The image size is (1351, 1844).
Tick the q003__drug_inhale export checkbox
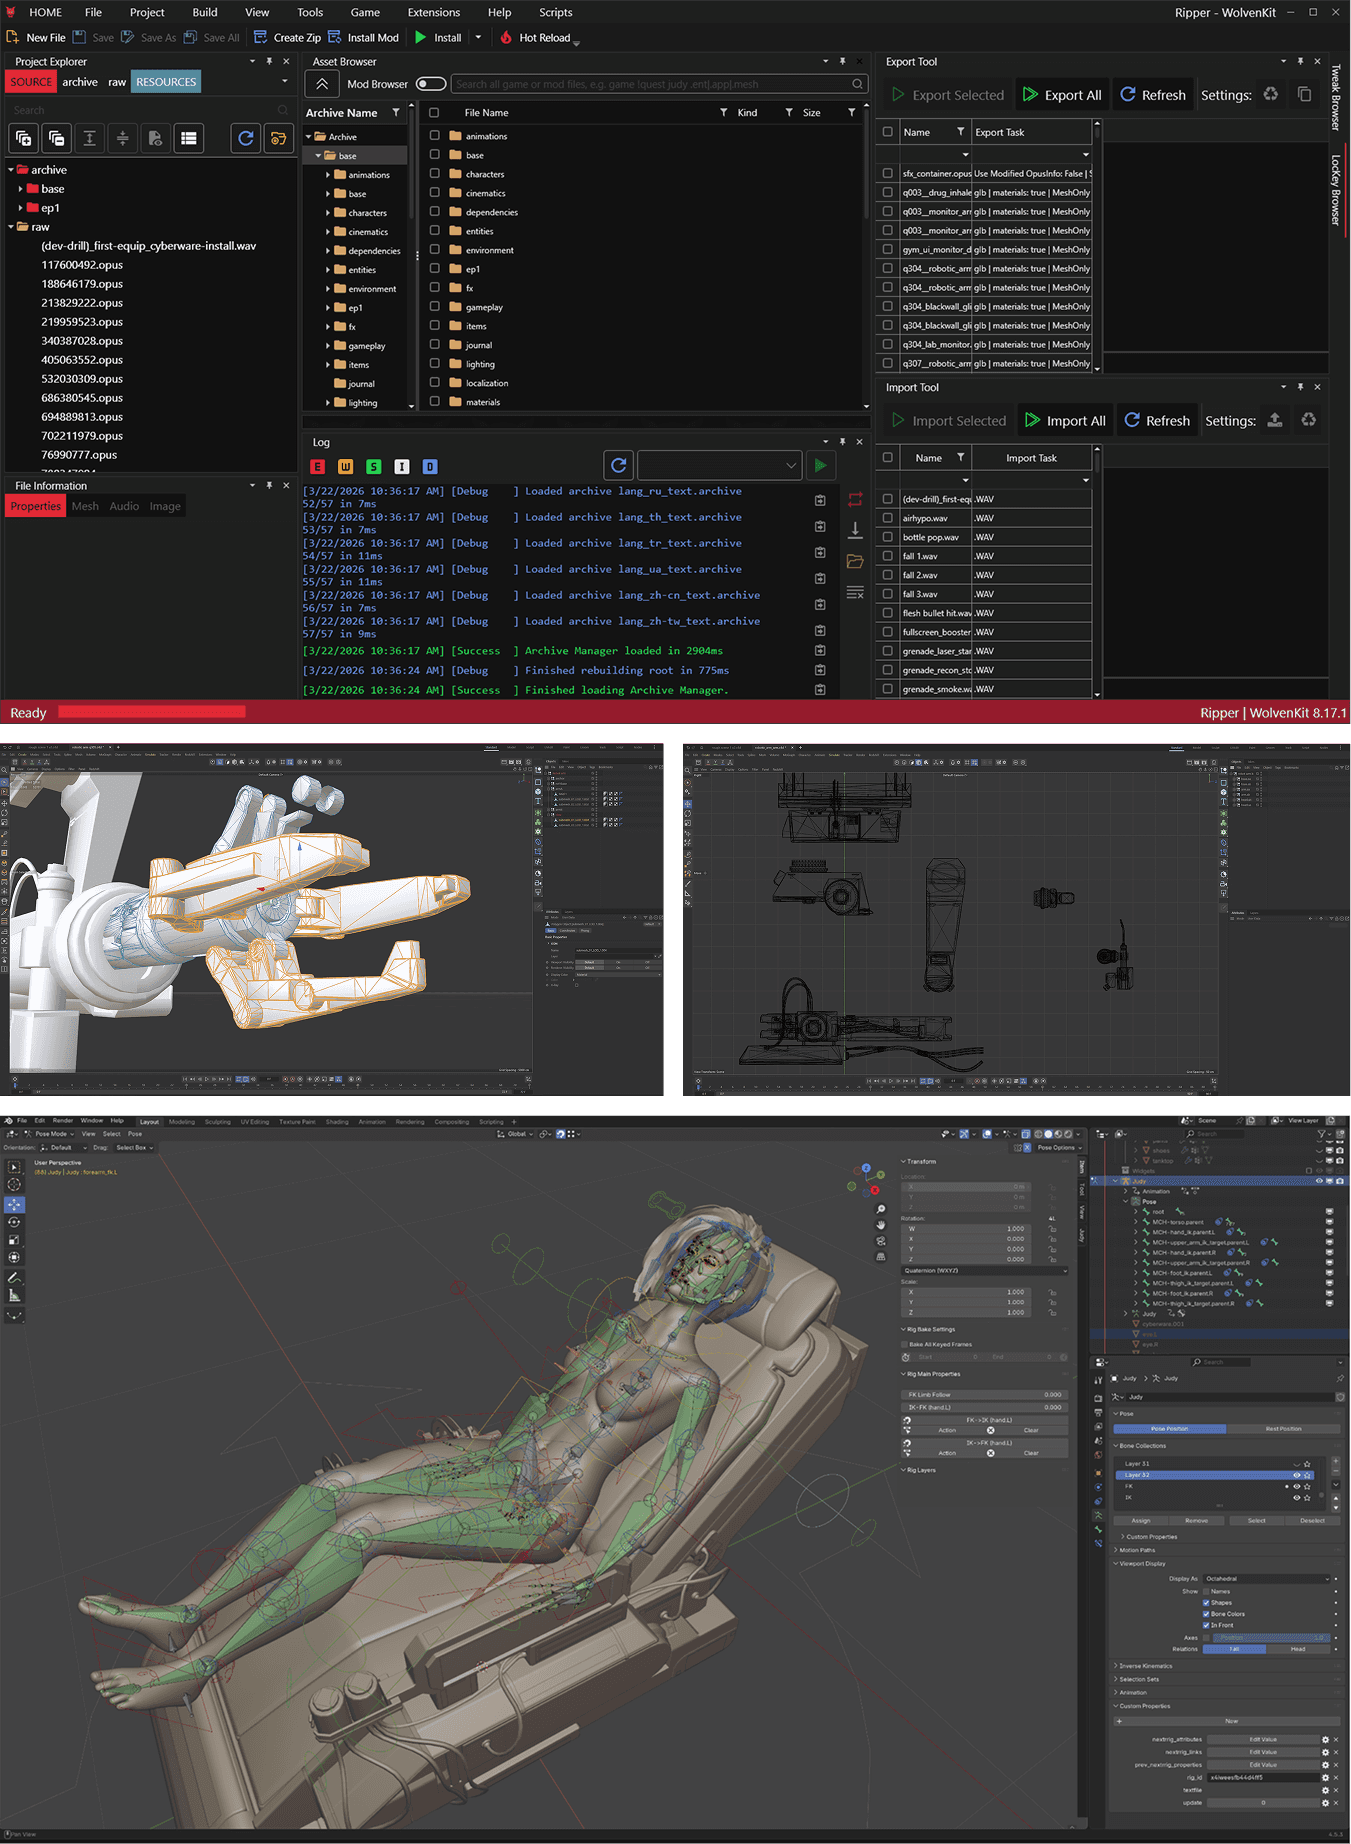[887, 192]
